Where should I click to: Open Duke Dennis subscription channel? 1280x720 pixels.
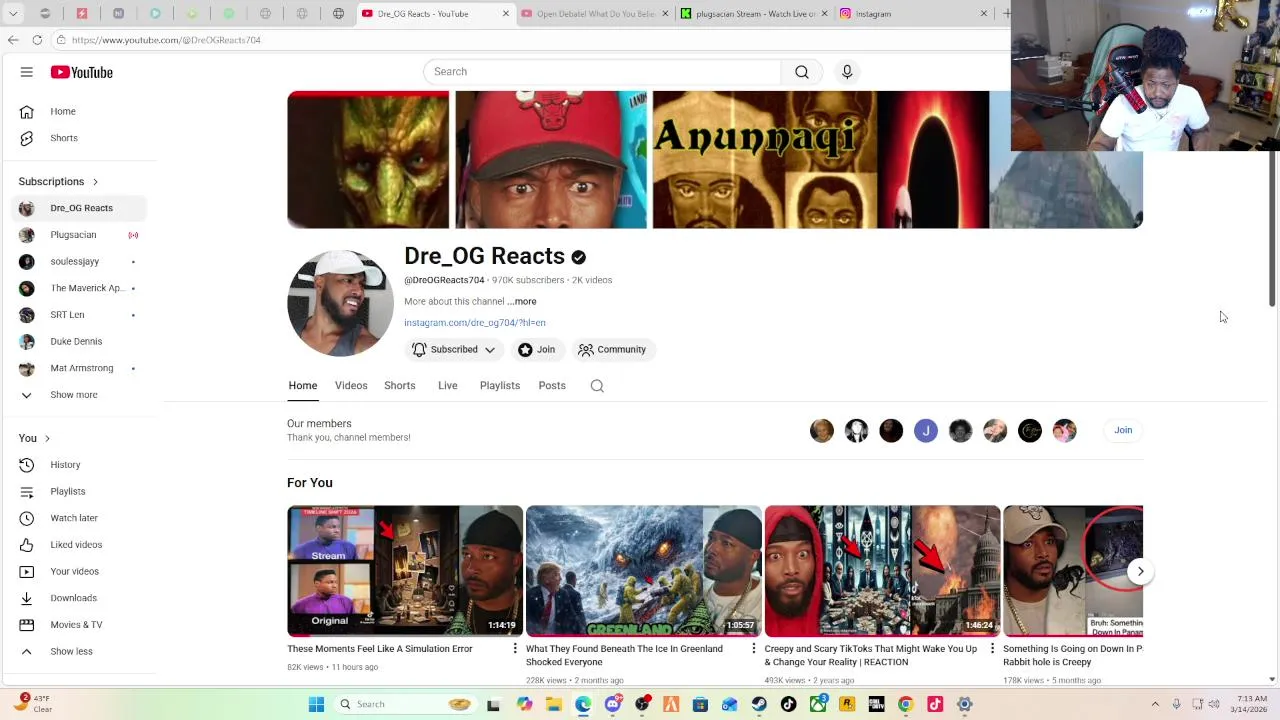point(80,341)
